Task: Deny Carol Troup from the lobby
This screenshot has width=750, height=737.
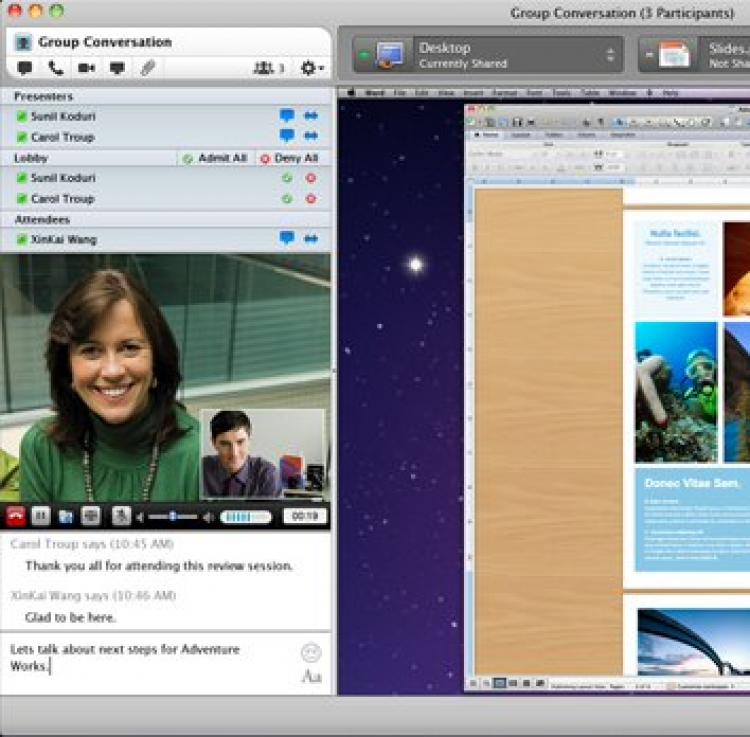Action: [x=310, y=199]
